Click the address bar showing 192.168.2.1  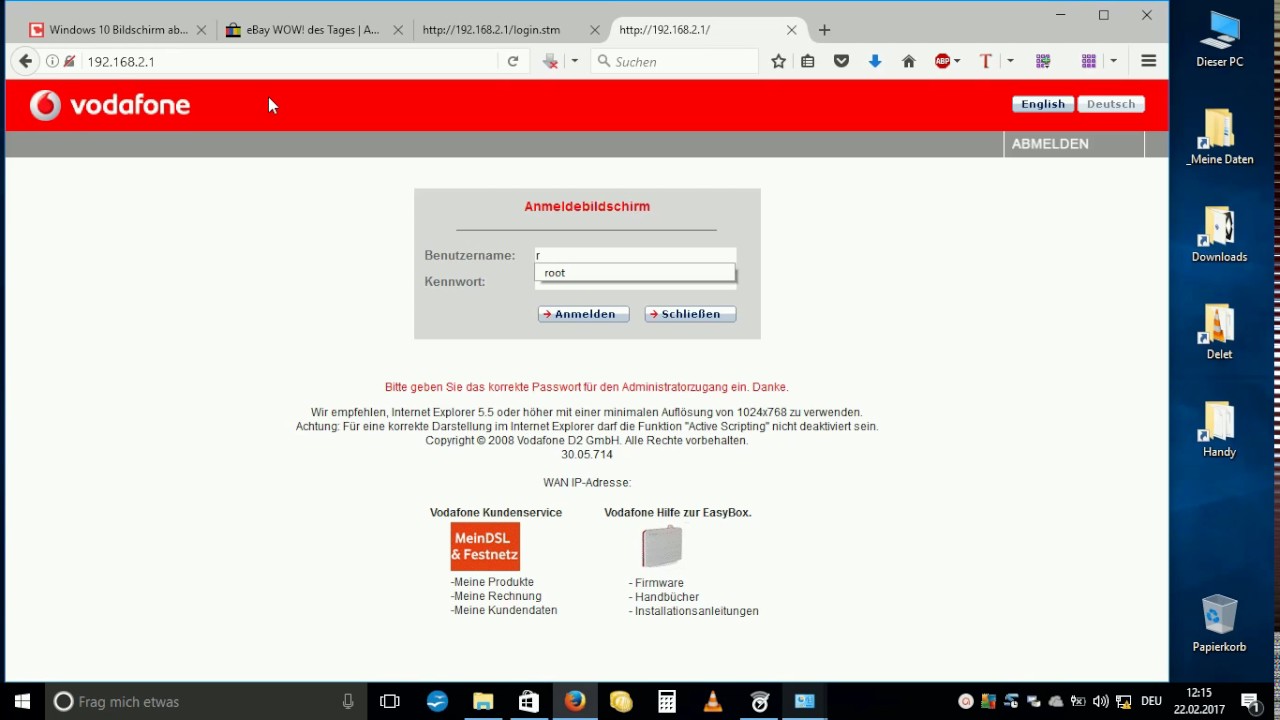(290, 61)
